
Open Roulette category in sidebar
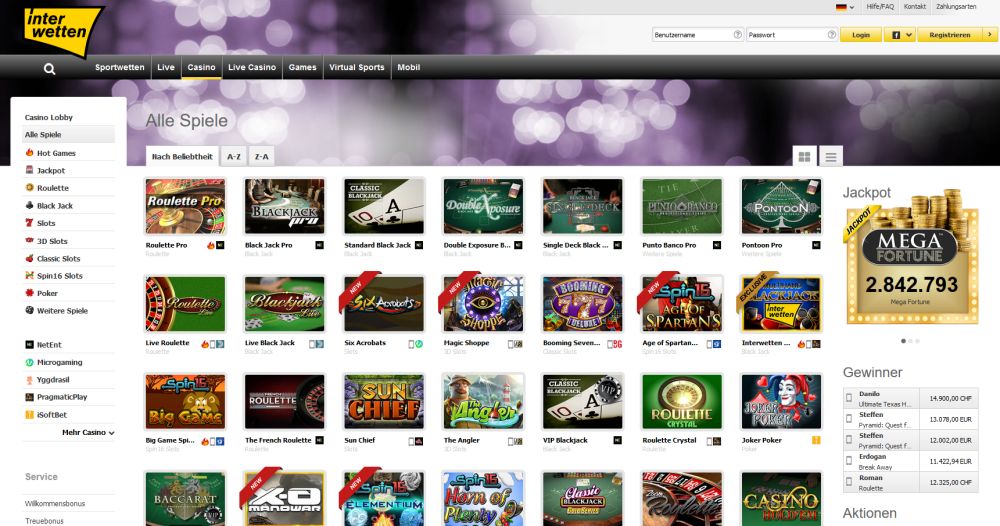53,188
